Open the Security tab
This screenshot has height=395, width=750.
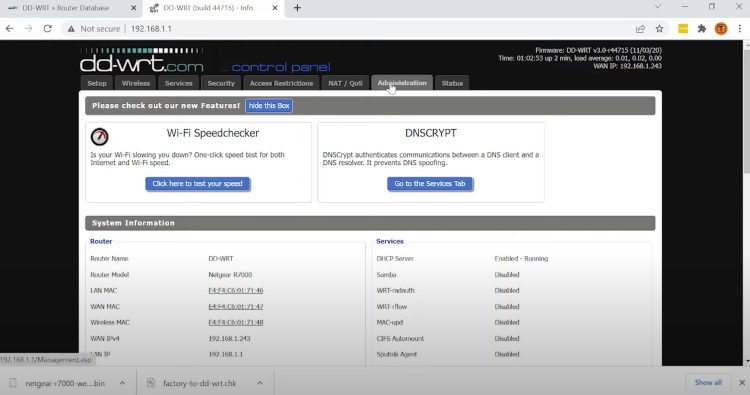click(221, 83)
